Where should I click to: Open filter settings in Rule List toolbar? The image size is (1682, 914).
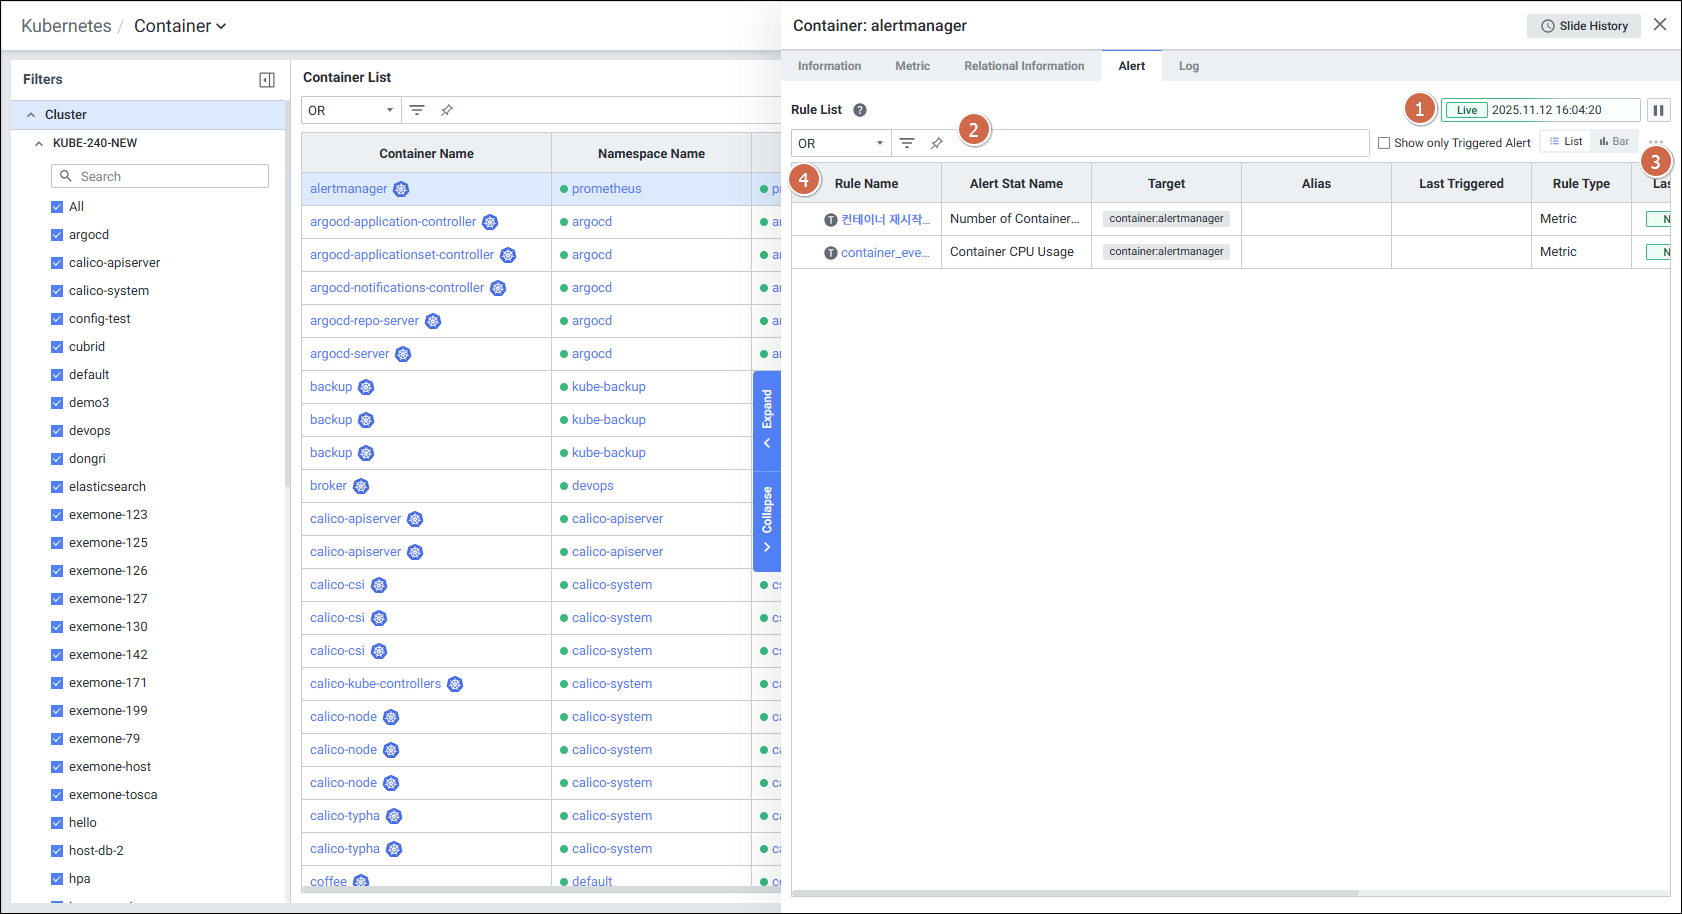(x=907, y=143)
